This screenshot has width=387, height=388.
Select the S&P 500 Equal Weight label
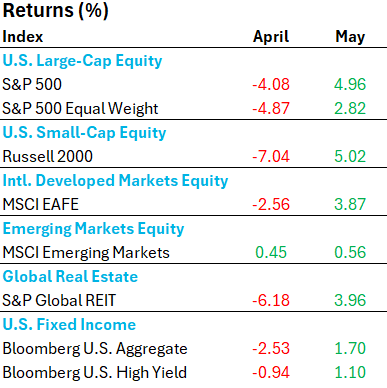80,109
